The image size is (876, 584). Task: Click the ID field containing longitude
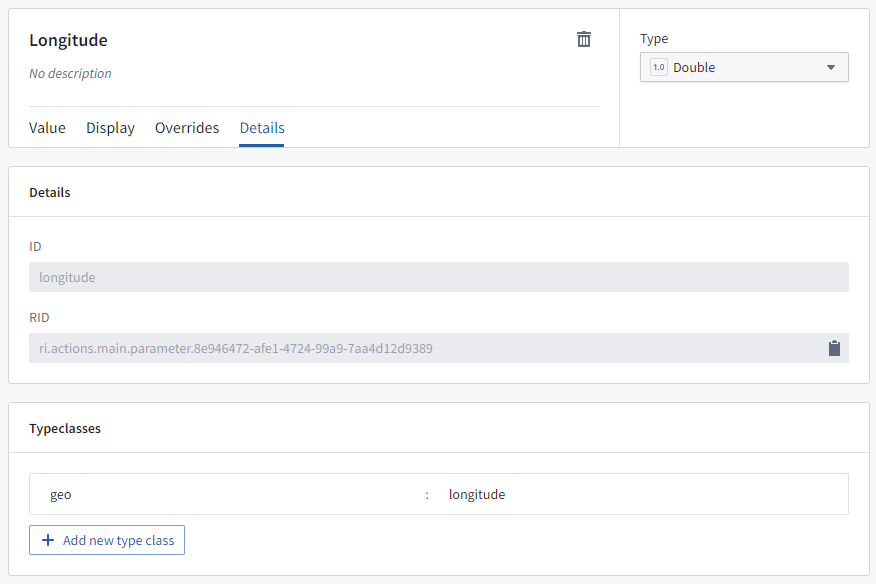(x=439, y=277)
